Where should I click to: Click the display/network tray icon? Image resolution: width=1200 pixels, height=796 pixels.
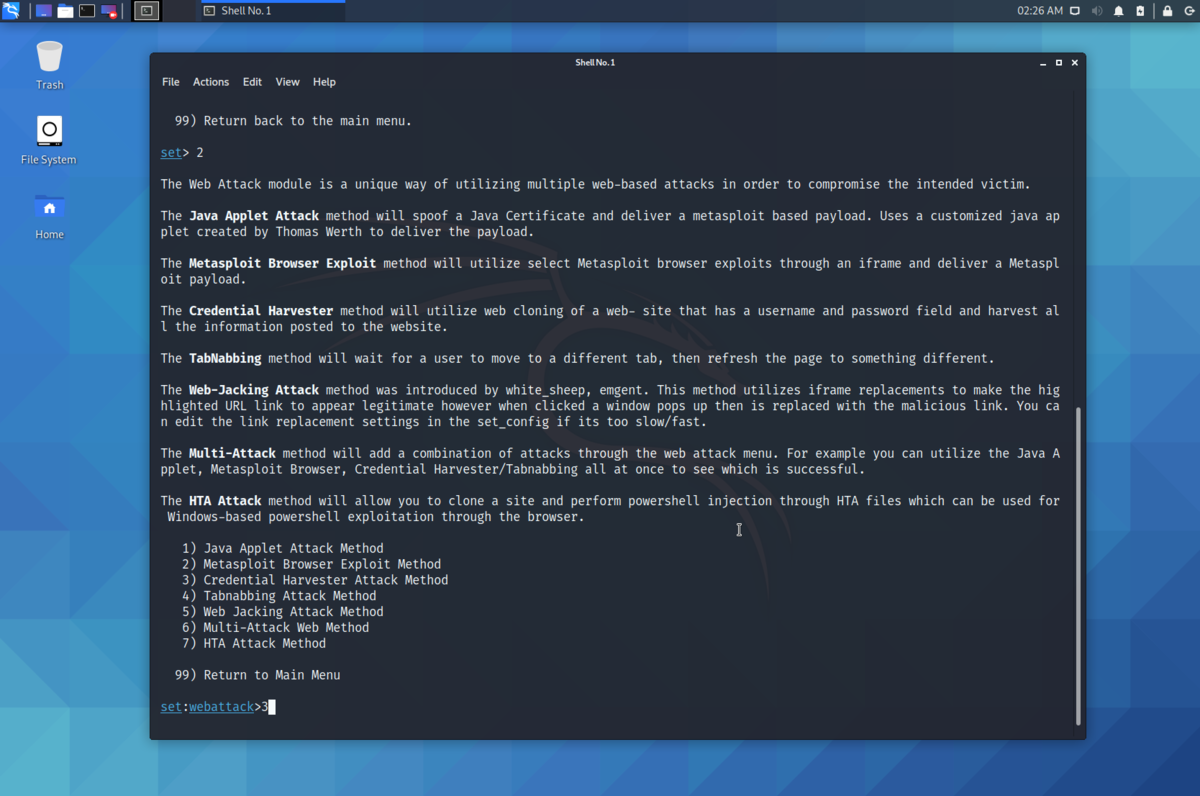pyautogui.click(x=1075, y=11)
